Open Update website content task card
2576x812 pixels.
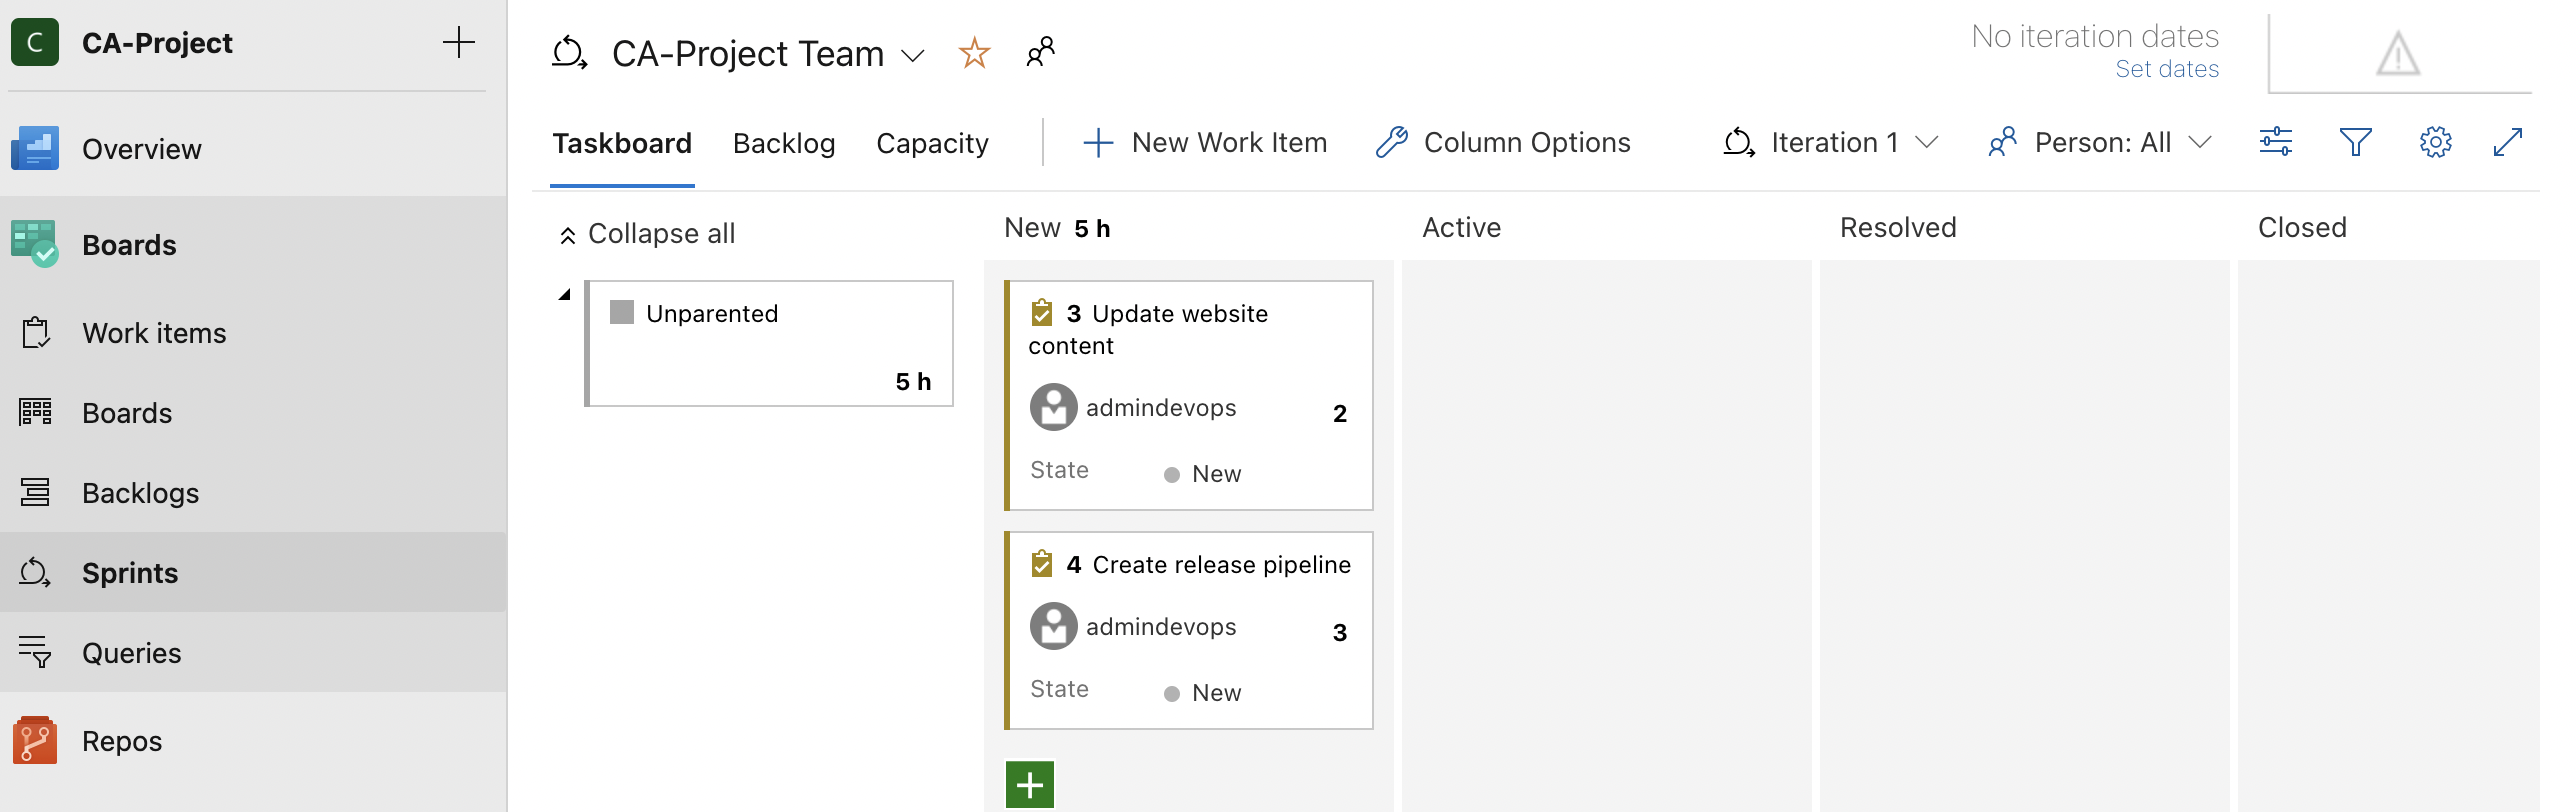[1179, 314]
